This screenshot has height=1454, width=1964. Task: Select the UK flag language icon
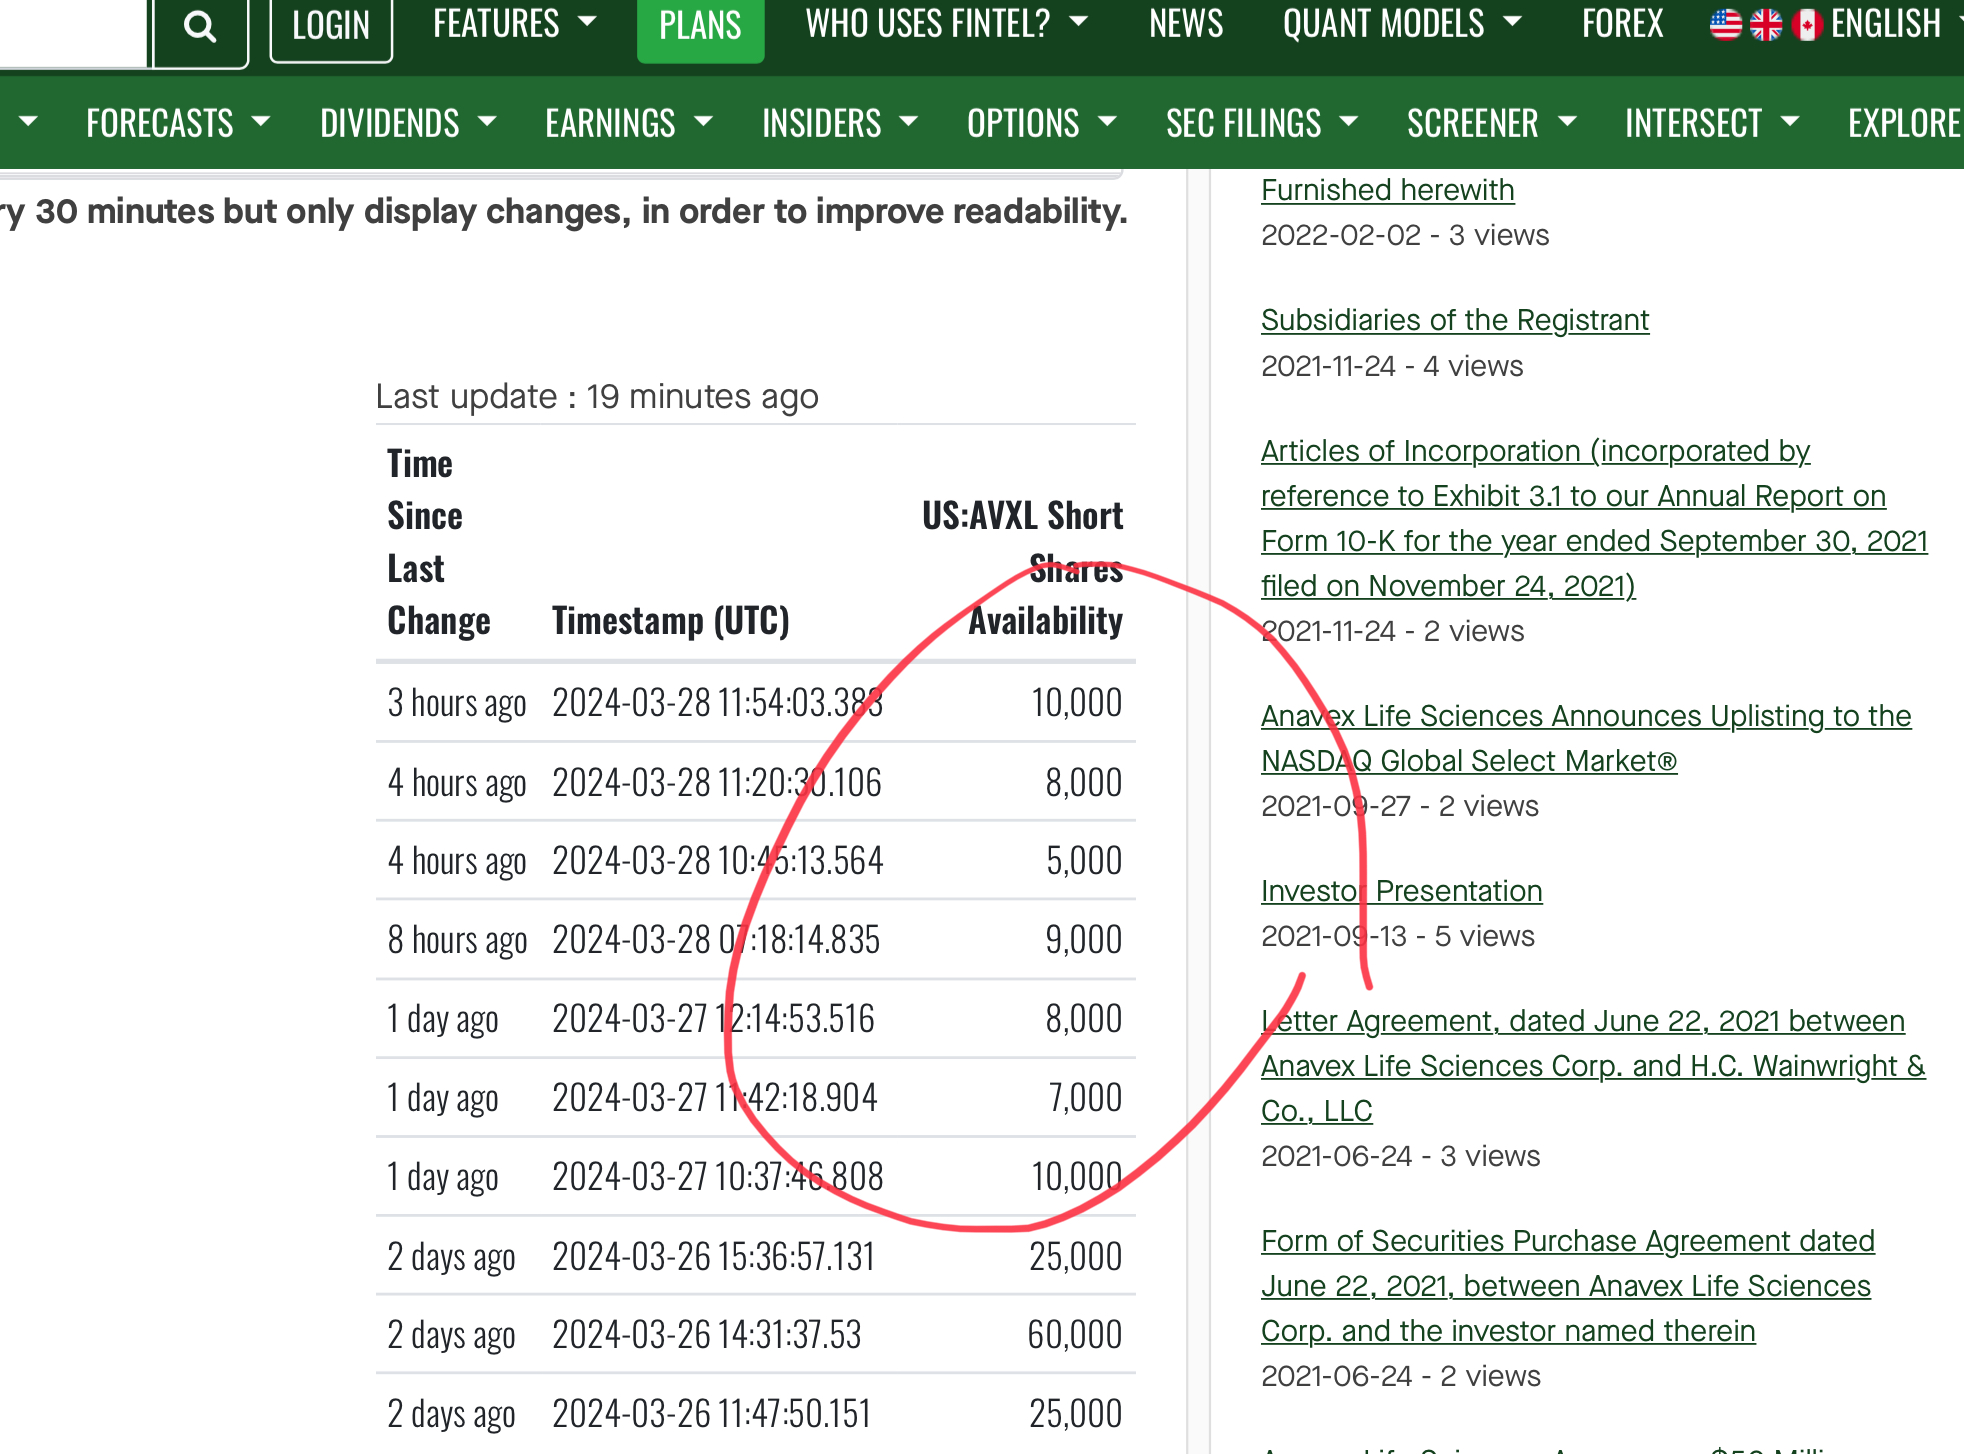click(1766, 24)
